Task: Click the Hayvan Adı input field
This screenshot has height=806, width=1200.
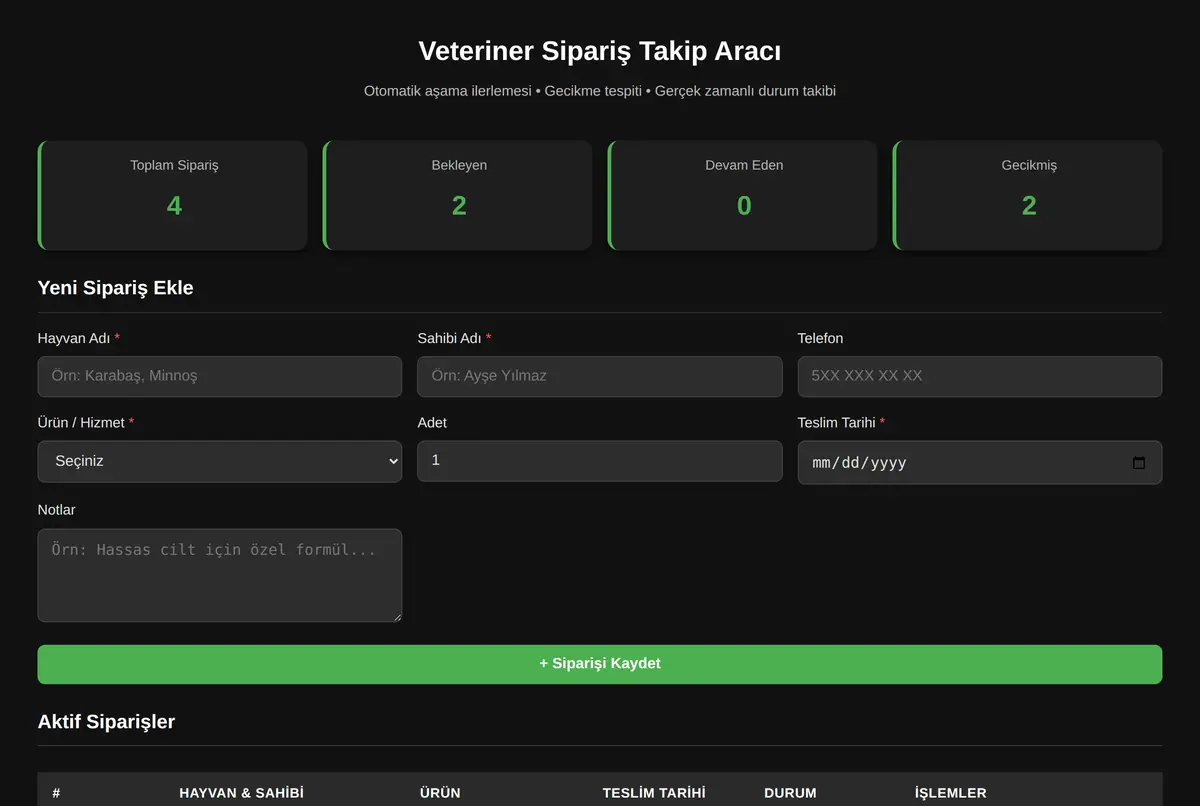Action: (x=220, y=376)
